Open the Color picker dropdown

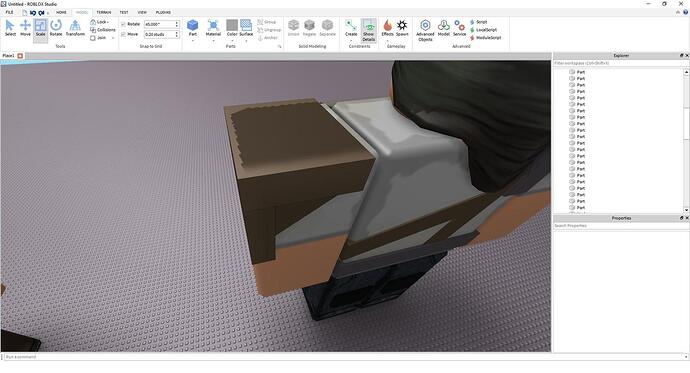pos(232,40)
